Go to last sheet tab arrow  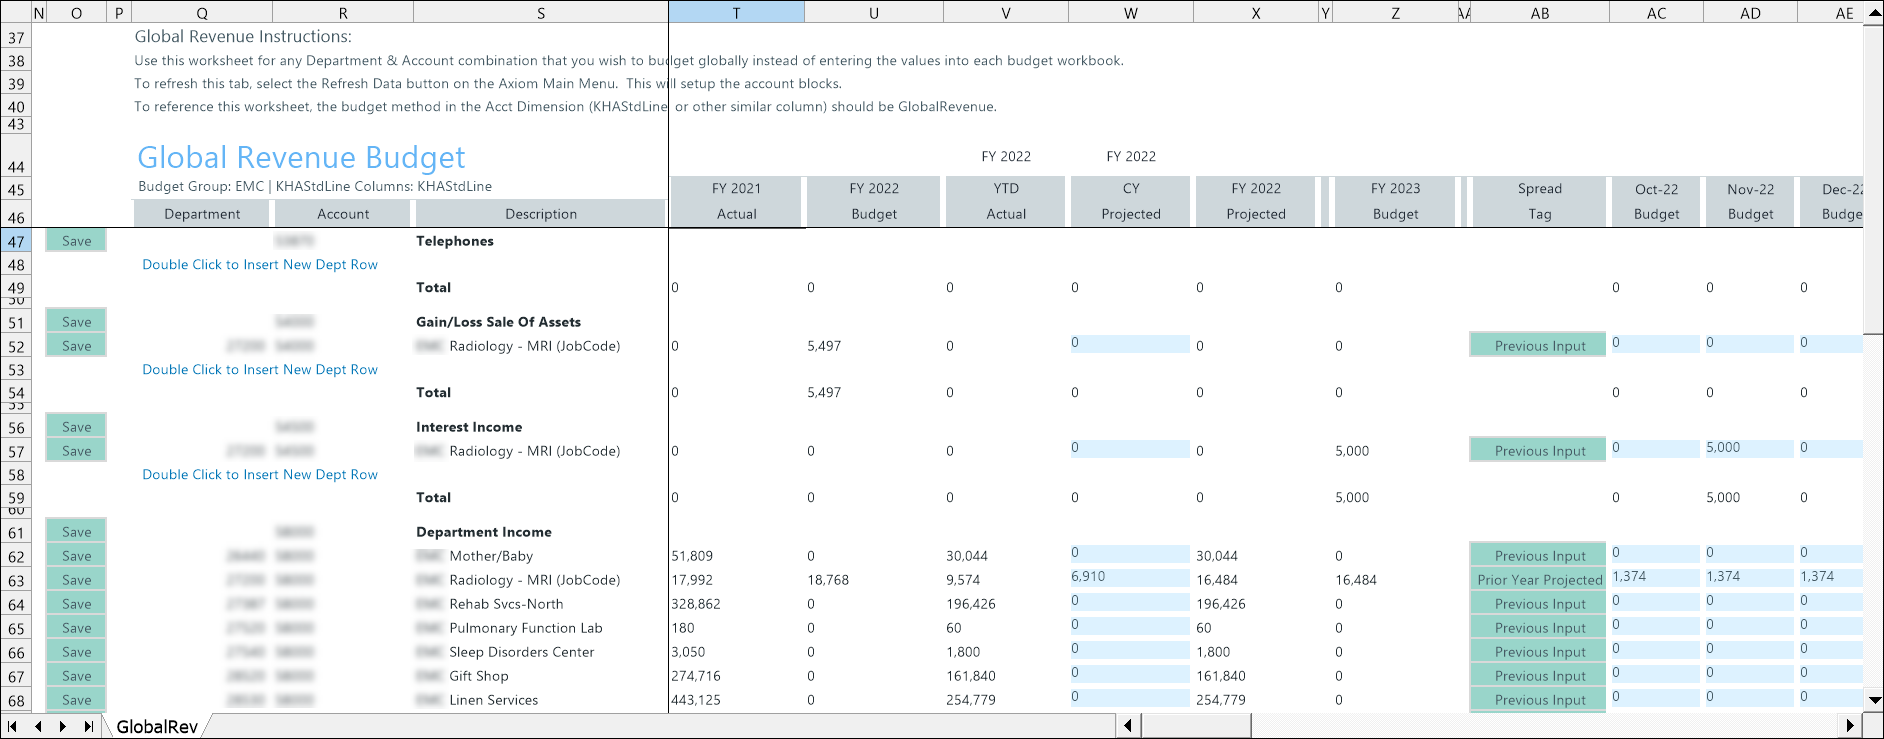pos(88,726)
